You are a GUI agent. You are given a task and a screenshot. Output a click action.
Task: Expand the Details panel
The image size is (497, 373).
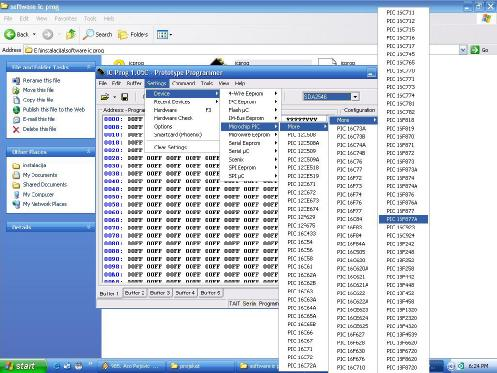(x=89, y=227)
